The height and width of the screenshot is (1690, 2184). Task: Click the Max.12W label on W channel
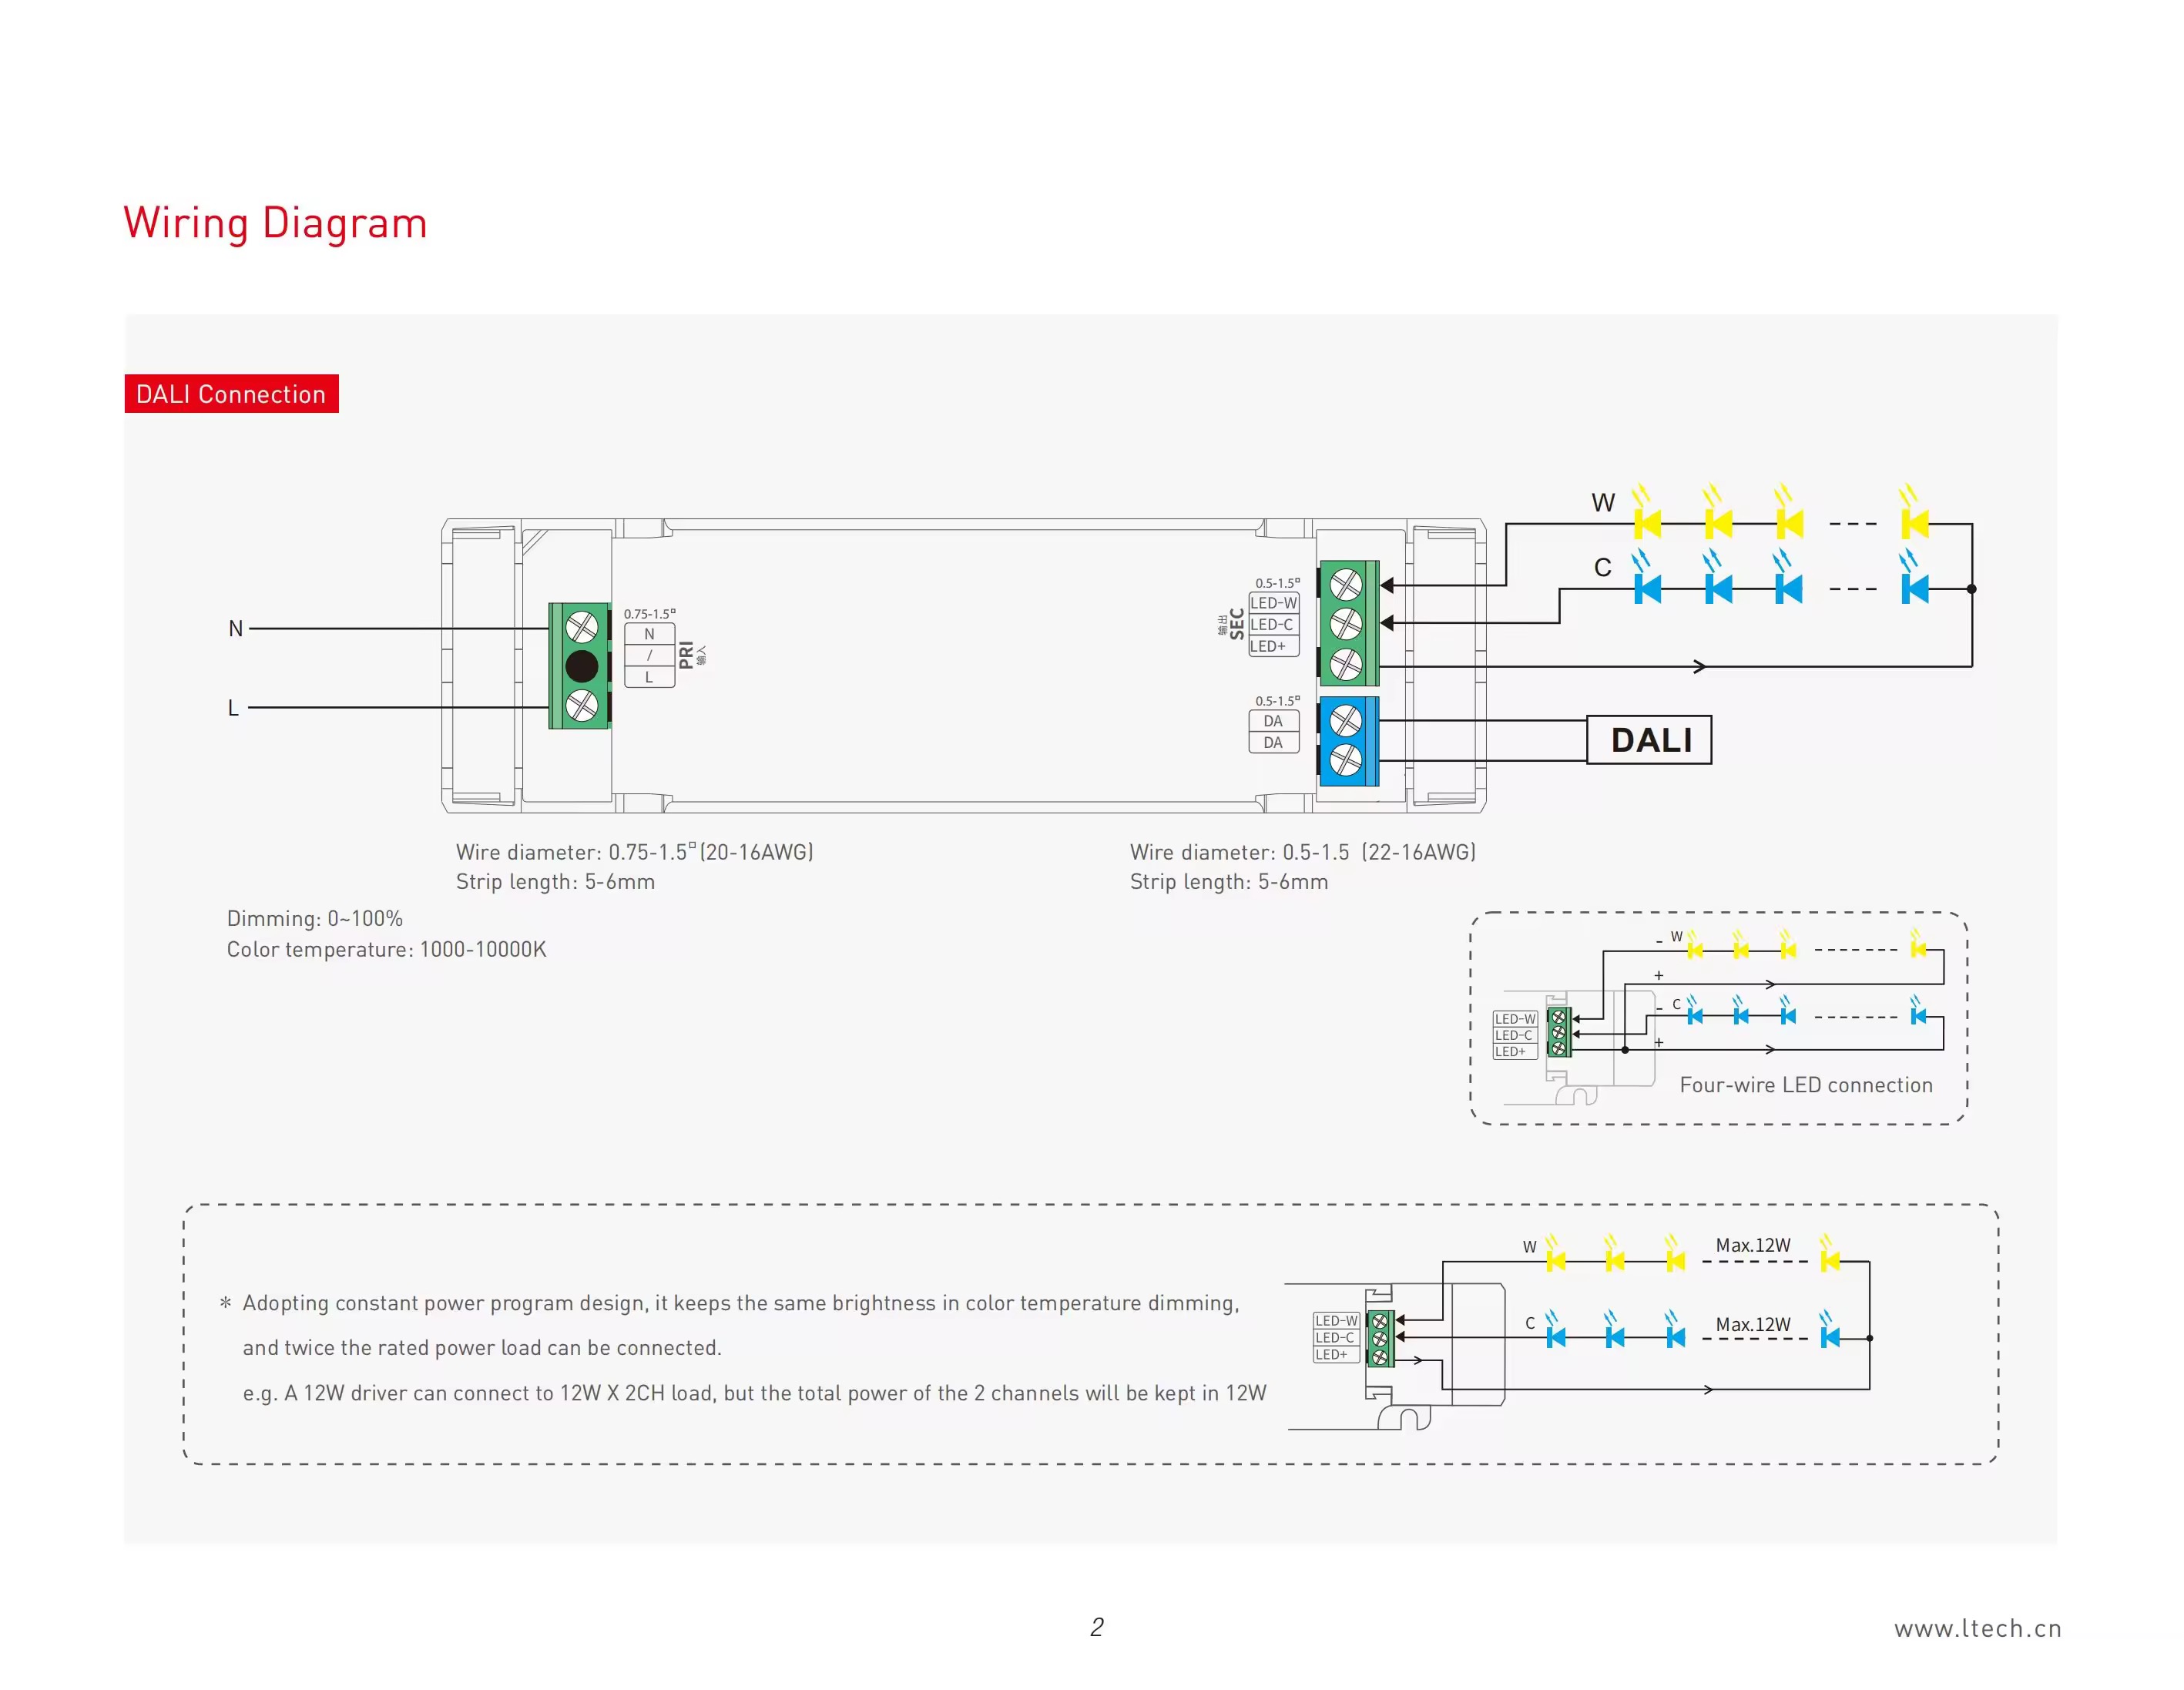pos(1752,1245)
